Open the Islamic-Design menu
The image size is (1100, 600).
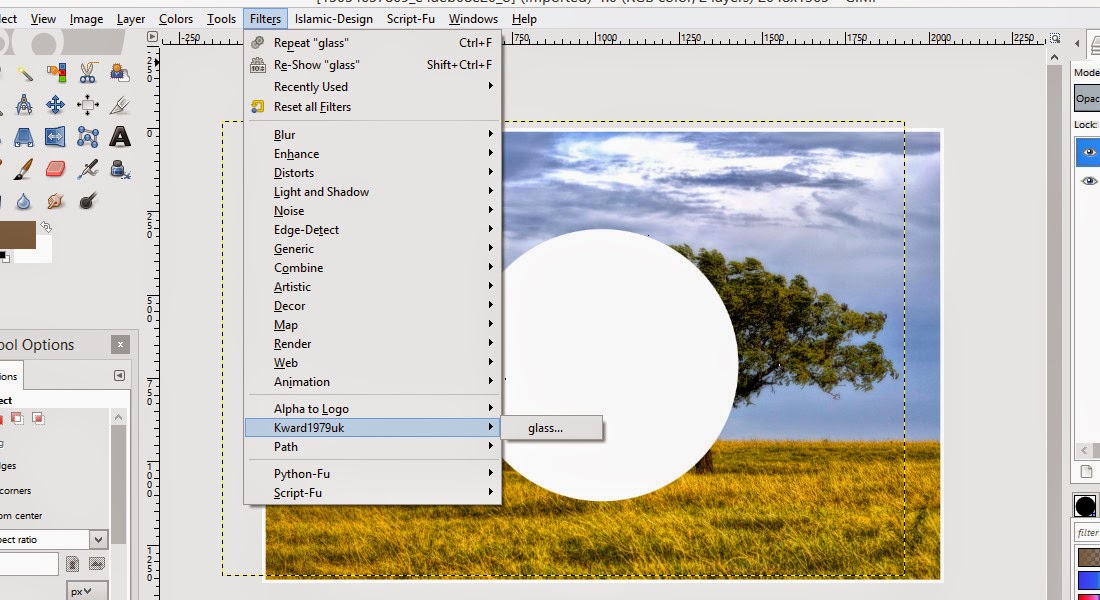coord(333,19)
